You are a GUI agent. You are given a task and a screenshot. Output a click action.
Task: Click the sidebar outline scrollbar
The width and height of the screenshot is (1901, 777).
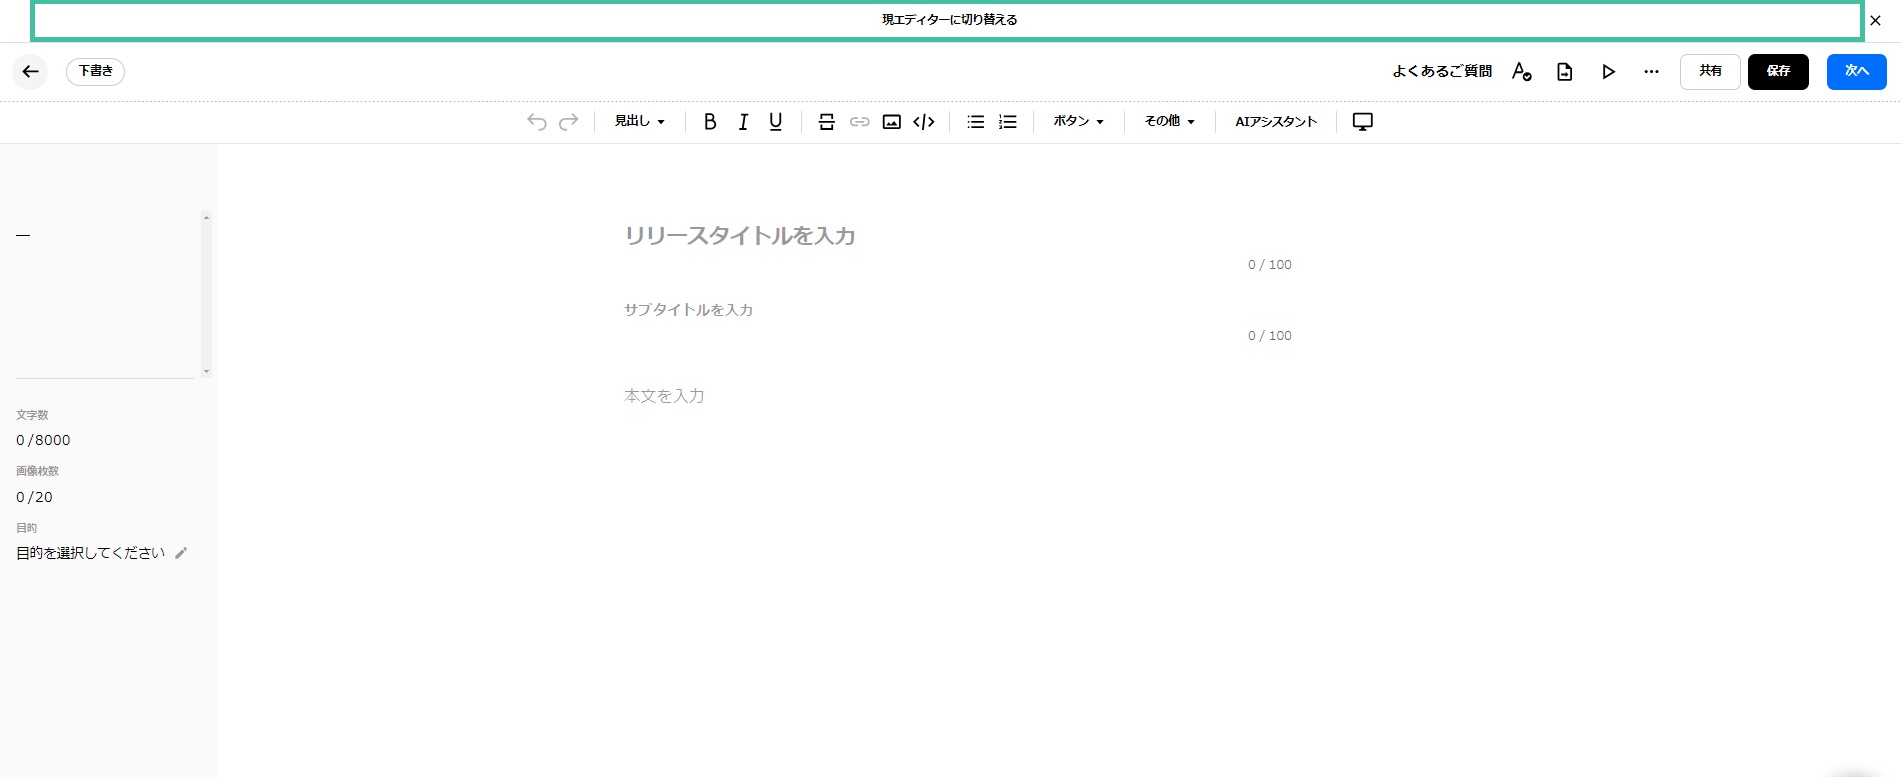[206, 294]
